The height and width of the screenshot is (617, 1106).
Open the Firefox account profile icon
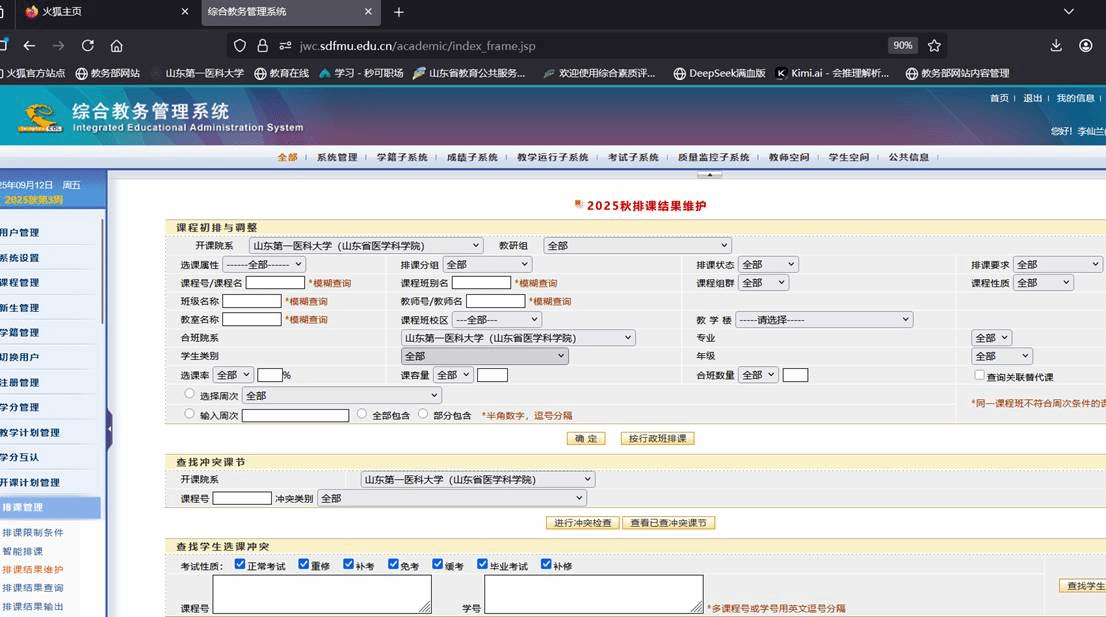click(x=1086, y=45)
